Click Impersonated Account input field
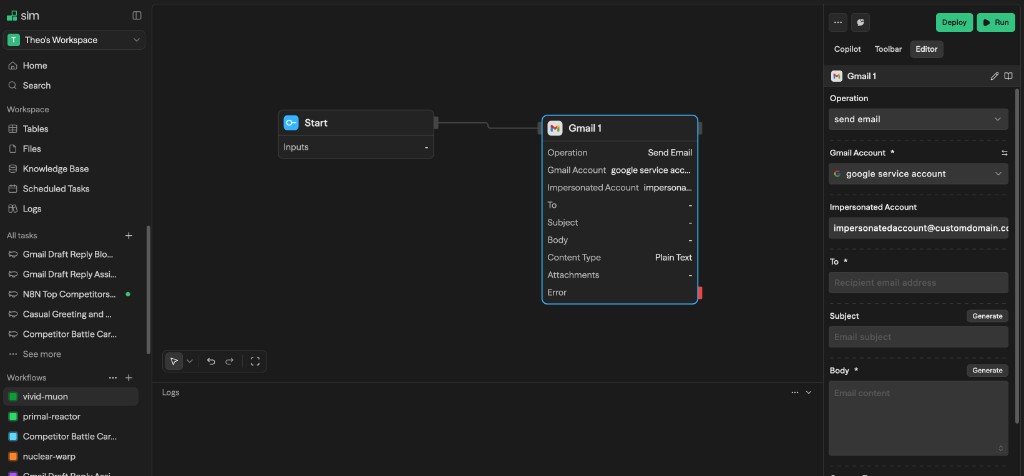 (918, 229)
